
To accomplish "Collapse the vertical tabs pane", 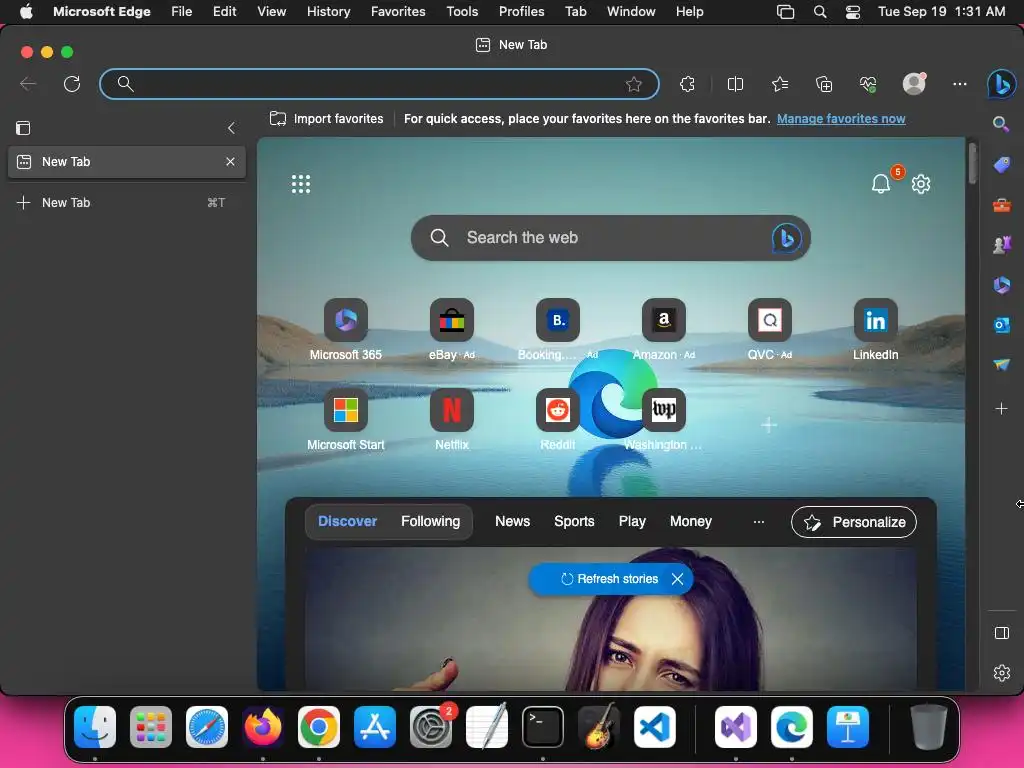I will (x=231, y=128).
